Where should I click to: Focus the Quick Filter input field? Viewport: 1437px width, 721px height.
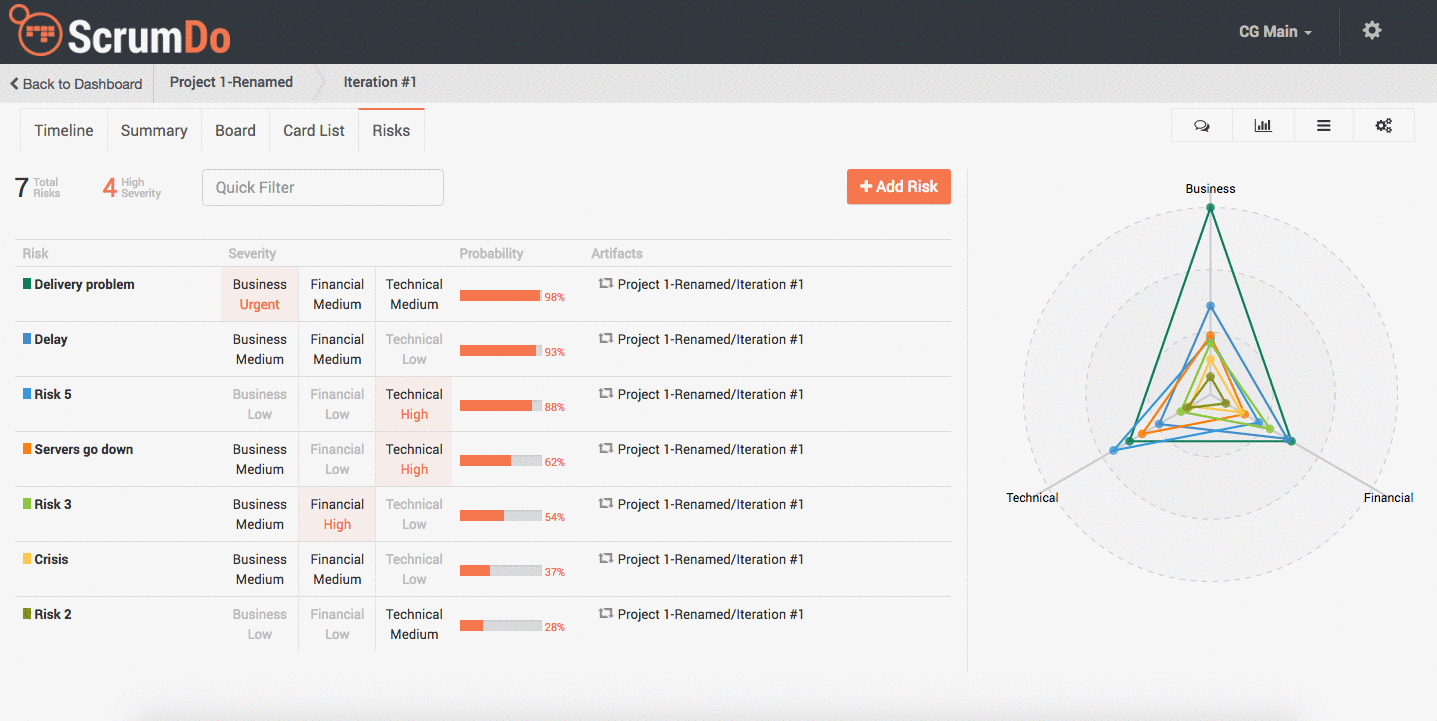(x=322, y=187)
